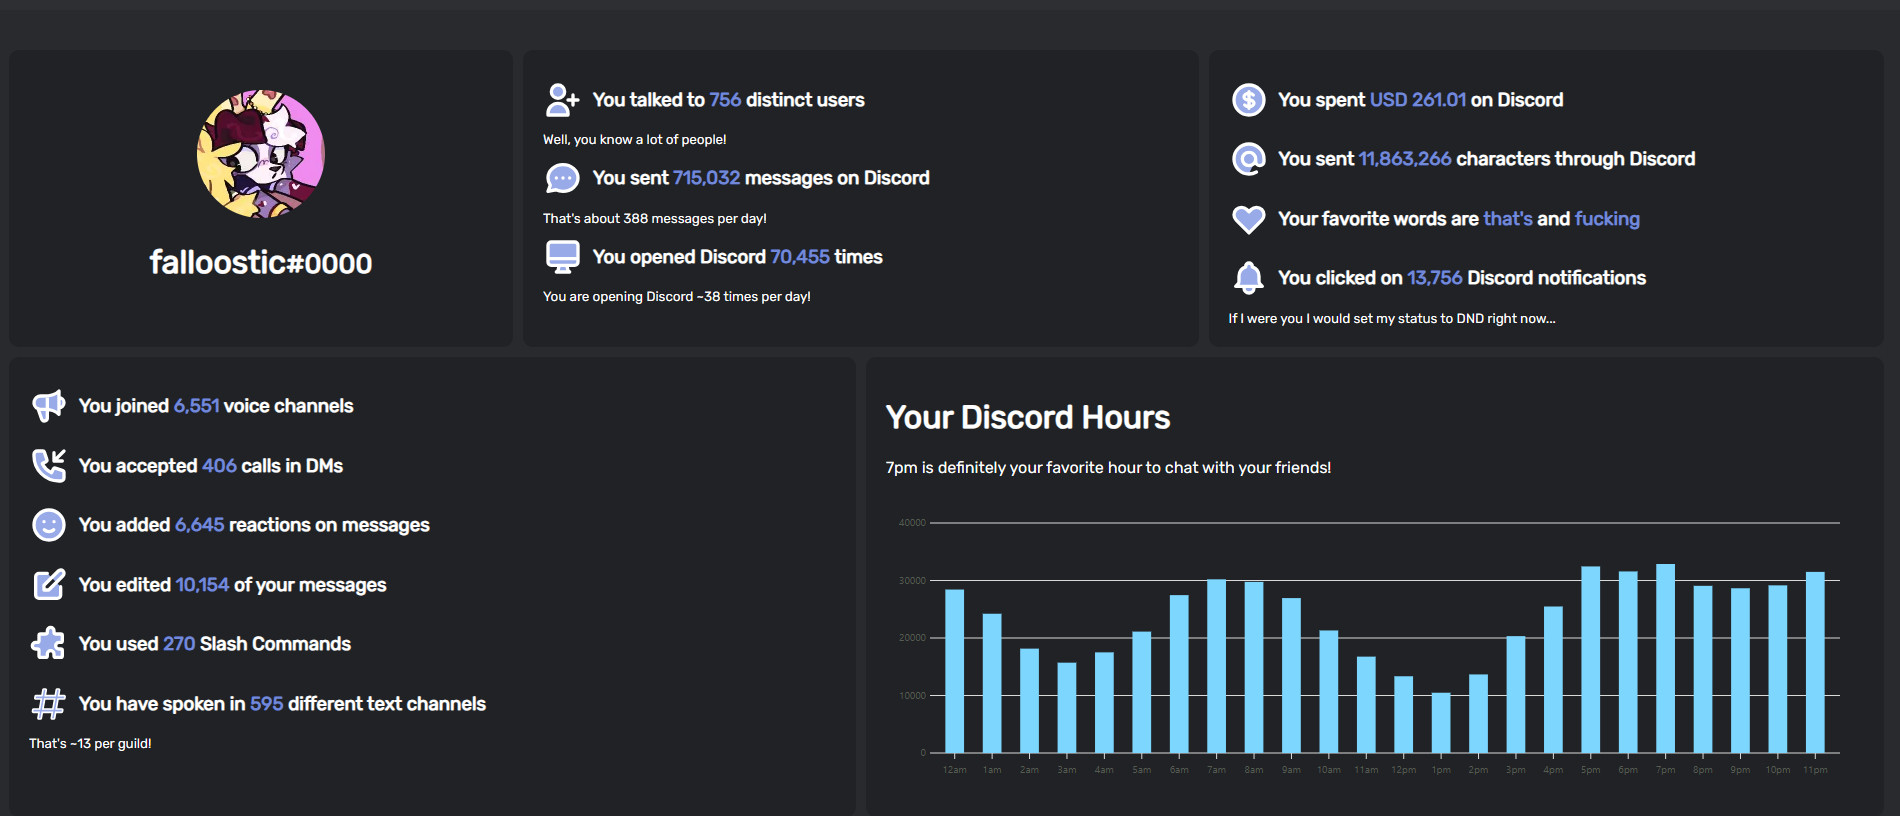Click the 595 text channels number

coord(267,704)
